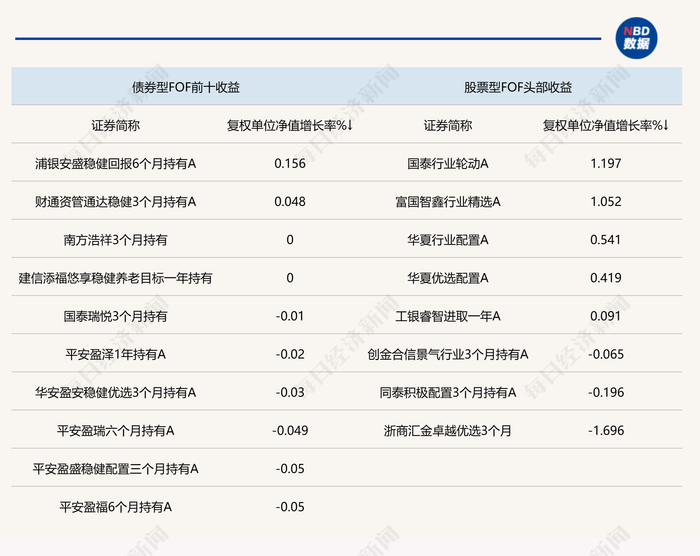
Task: Select 华夏行业配置A
Action: (x=448, y=240)
